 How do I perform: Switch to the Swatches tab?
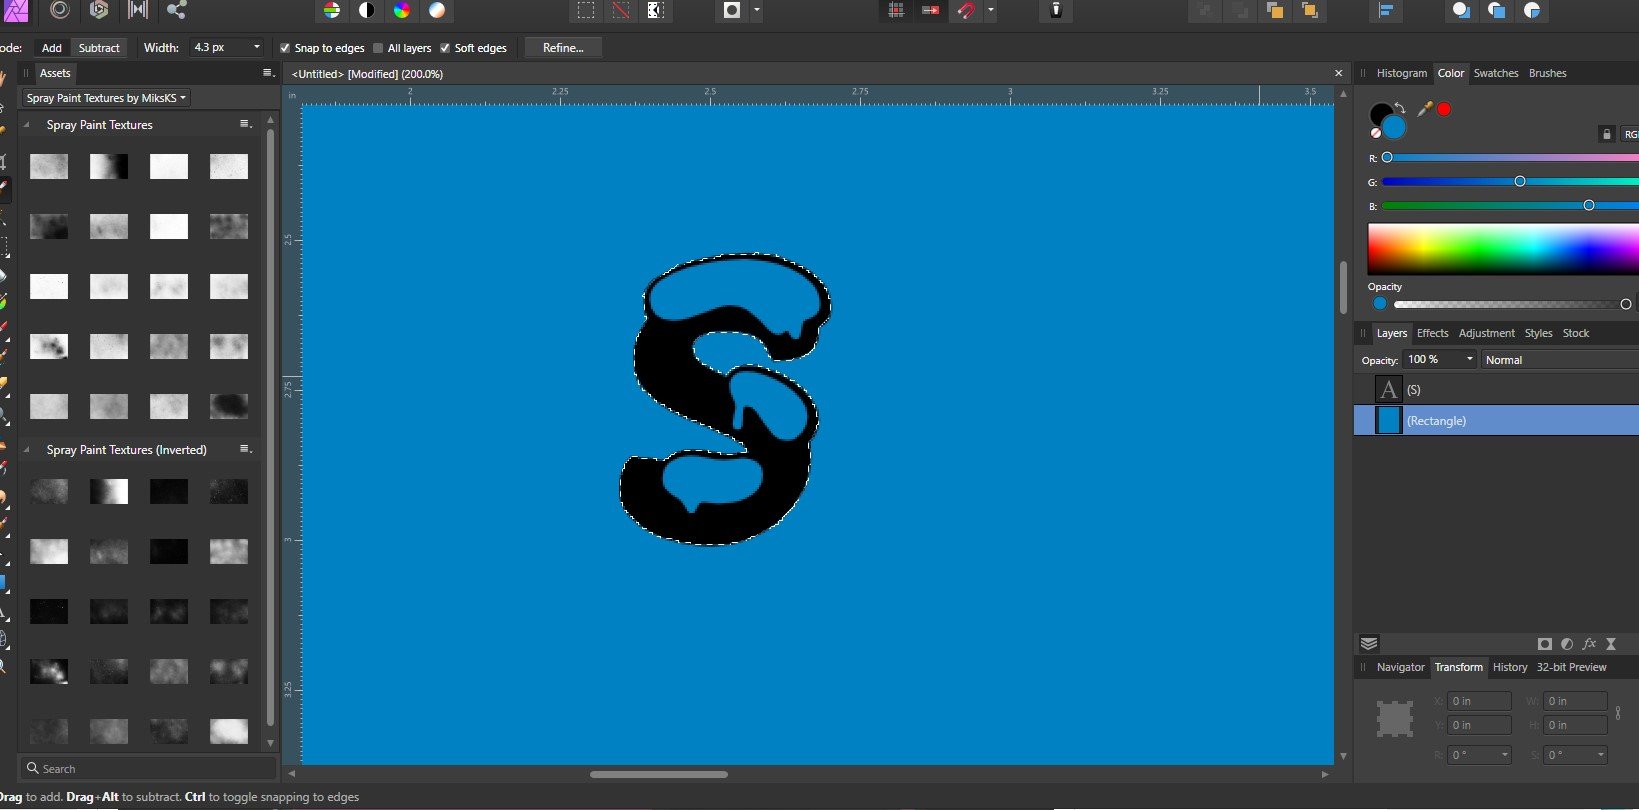pos(1495,73)
